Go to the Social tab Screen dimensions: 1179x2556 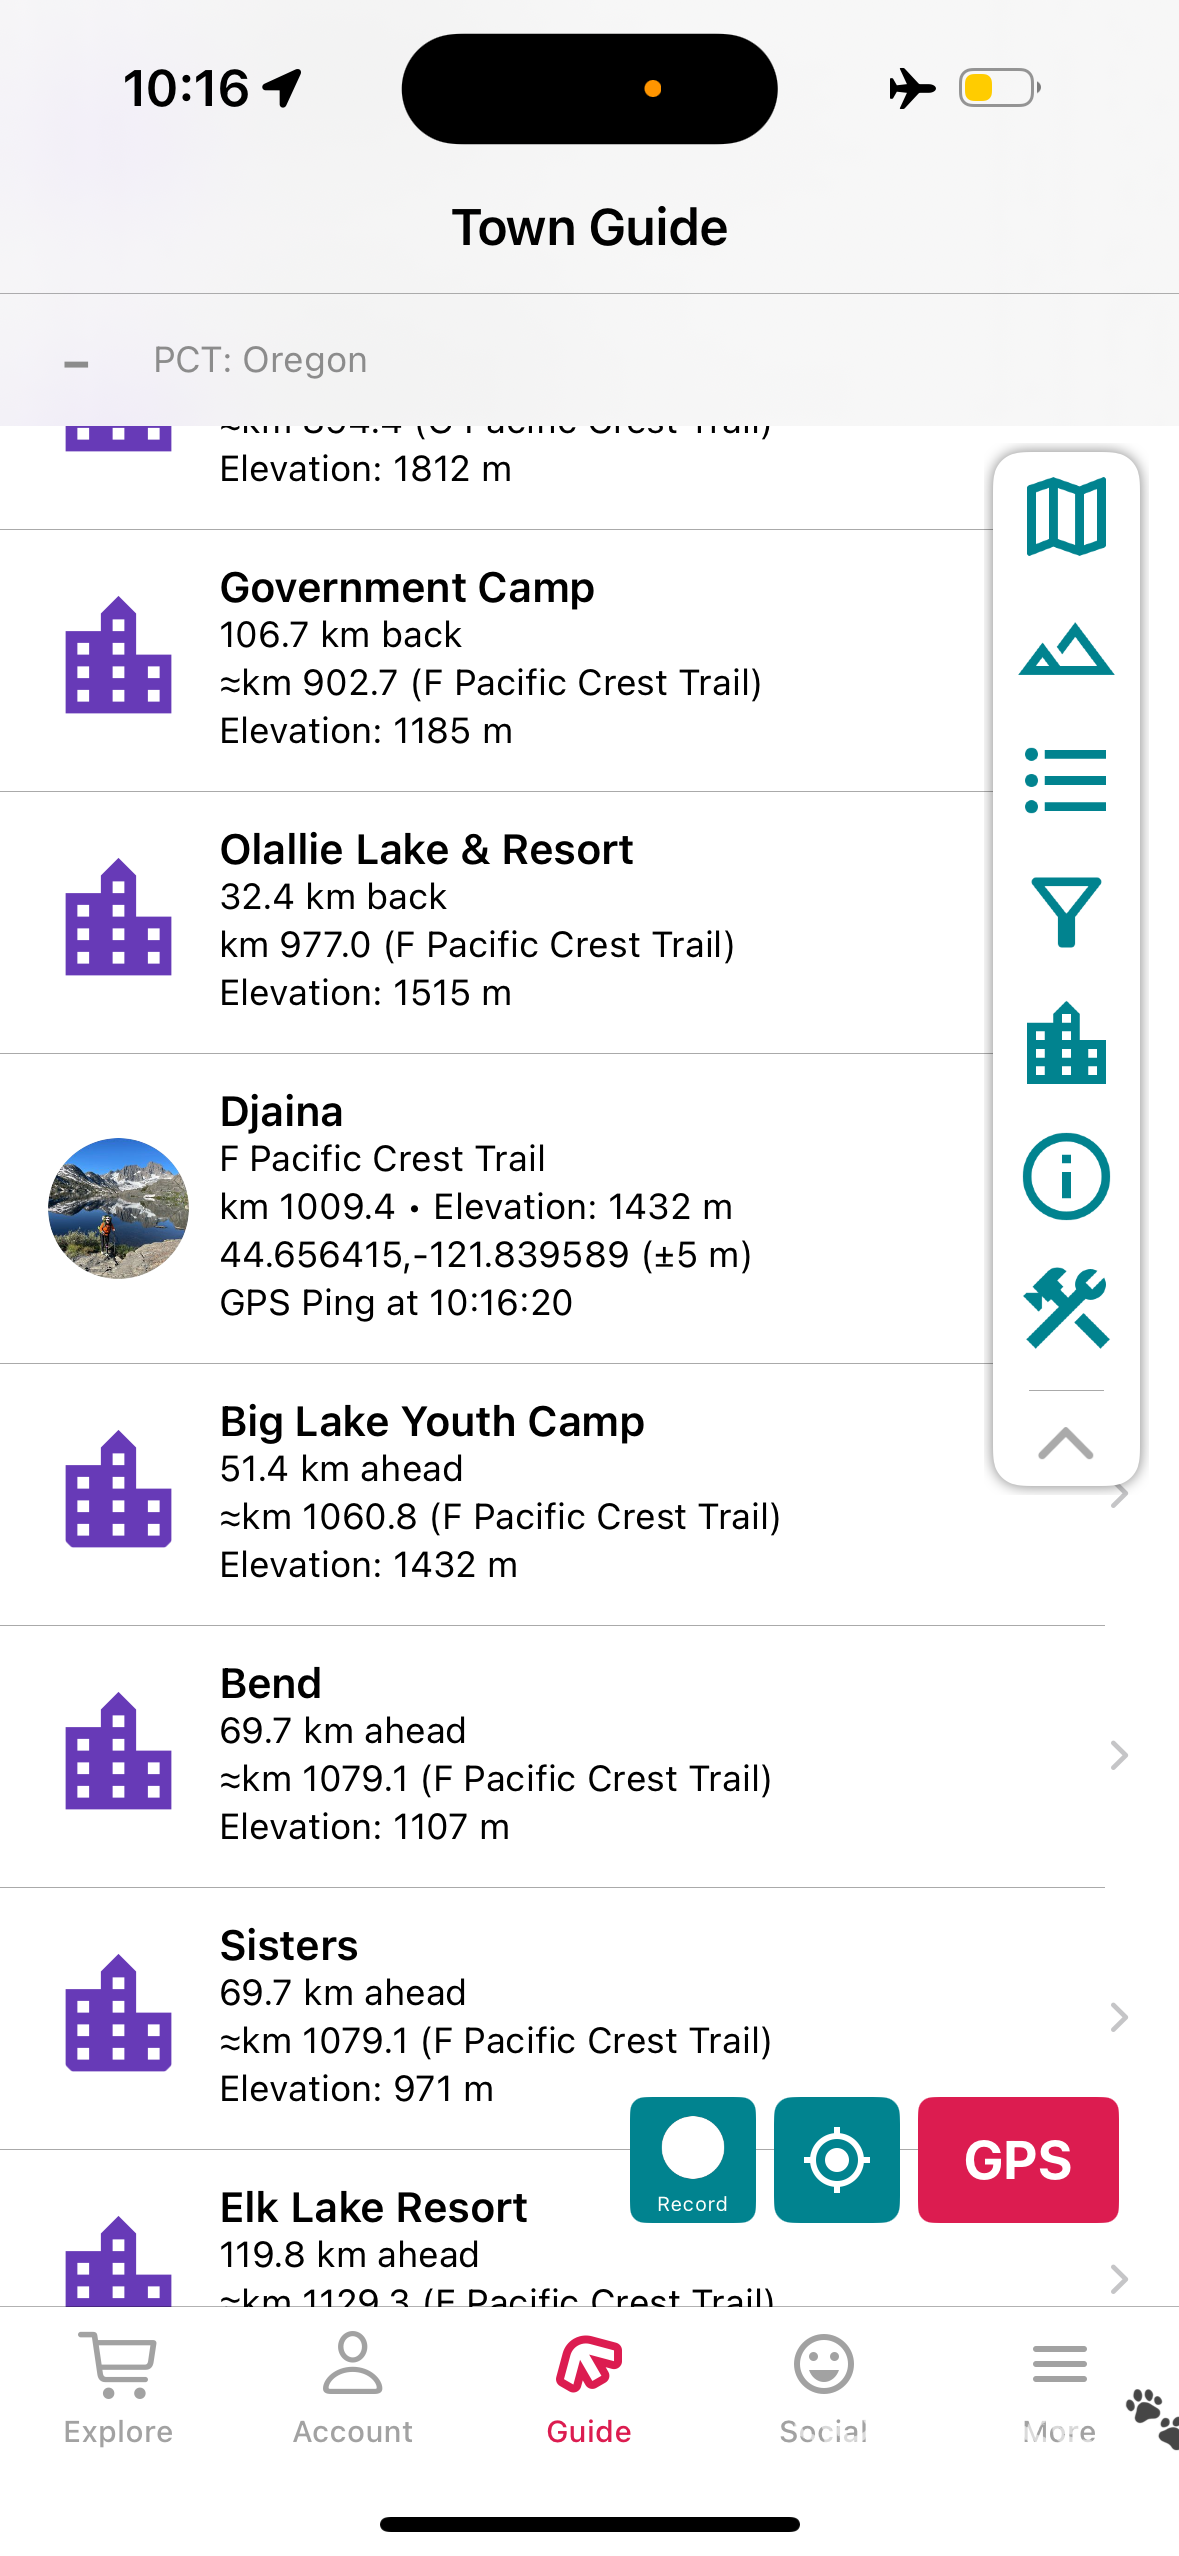[823, 2387]
